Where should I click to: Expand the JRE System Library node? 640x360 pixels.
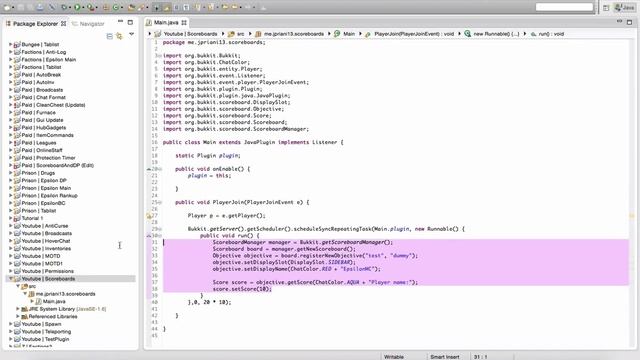(x=18, y=309)
